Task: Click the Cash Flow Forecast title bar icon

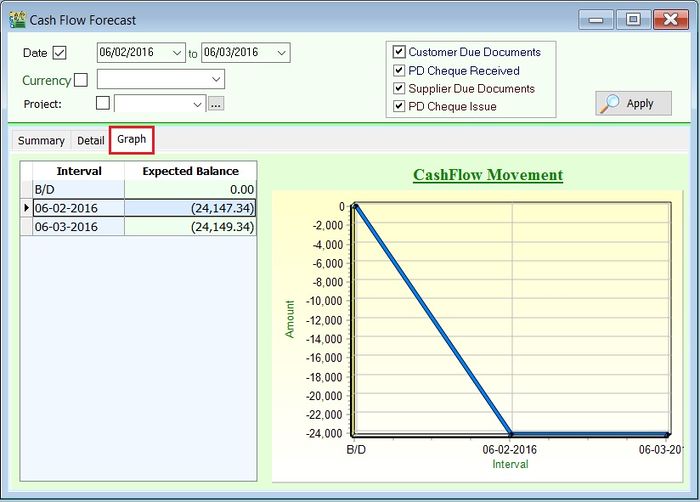Action: 17,19
